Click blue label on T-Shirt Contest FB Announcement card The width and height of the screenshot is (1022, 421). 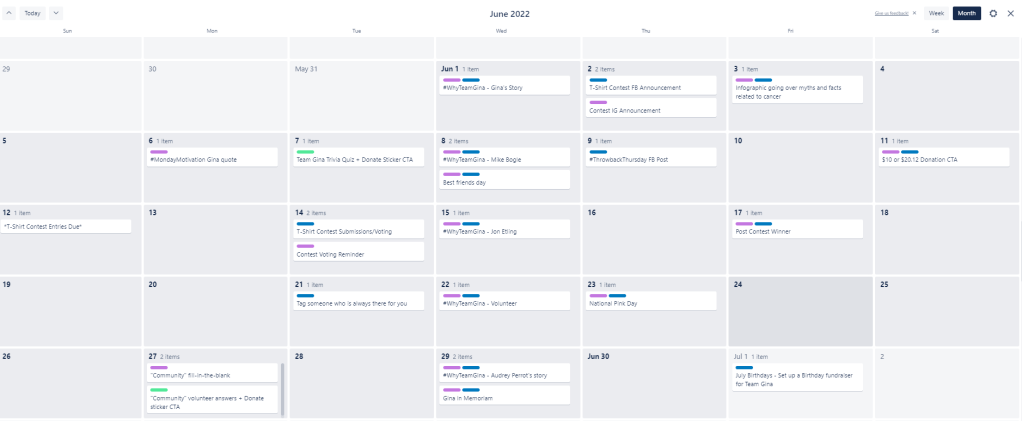pyautogui.click(x=598, y=79)
